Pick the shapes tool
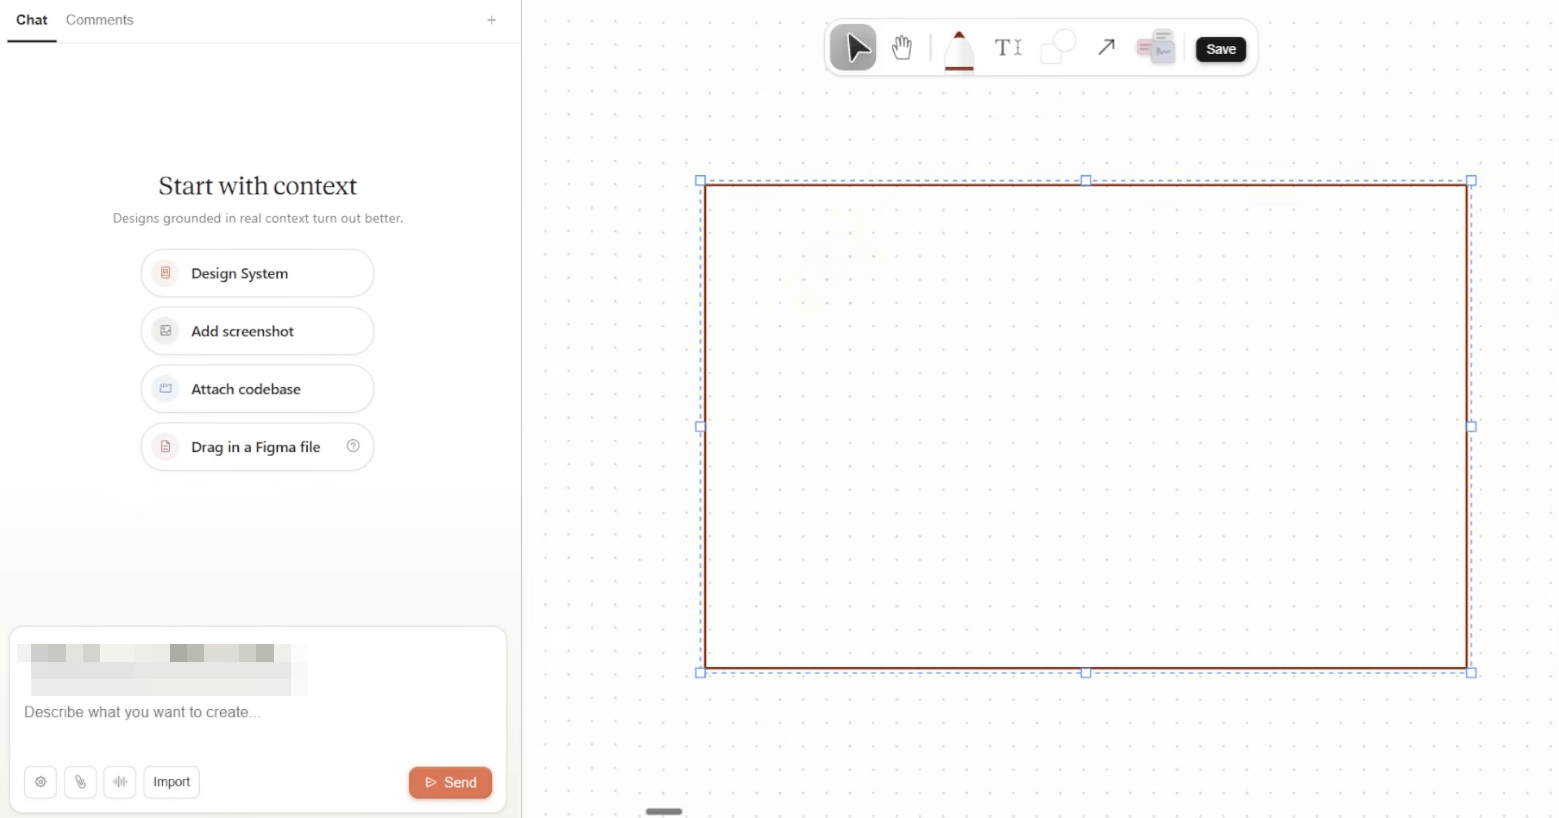 pos(1058,48)
